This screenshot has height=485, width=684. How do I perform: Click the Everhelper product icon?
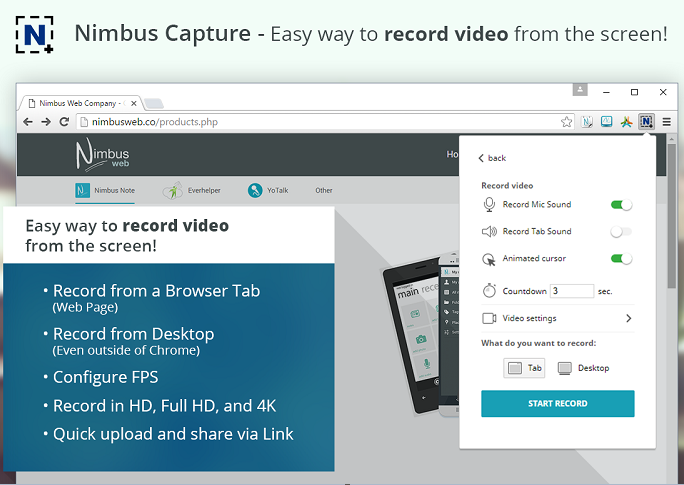coord(173,191)
